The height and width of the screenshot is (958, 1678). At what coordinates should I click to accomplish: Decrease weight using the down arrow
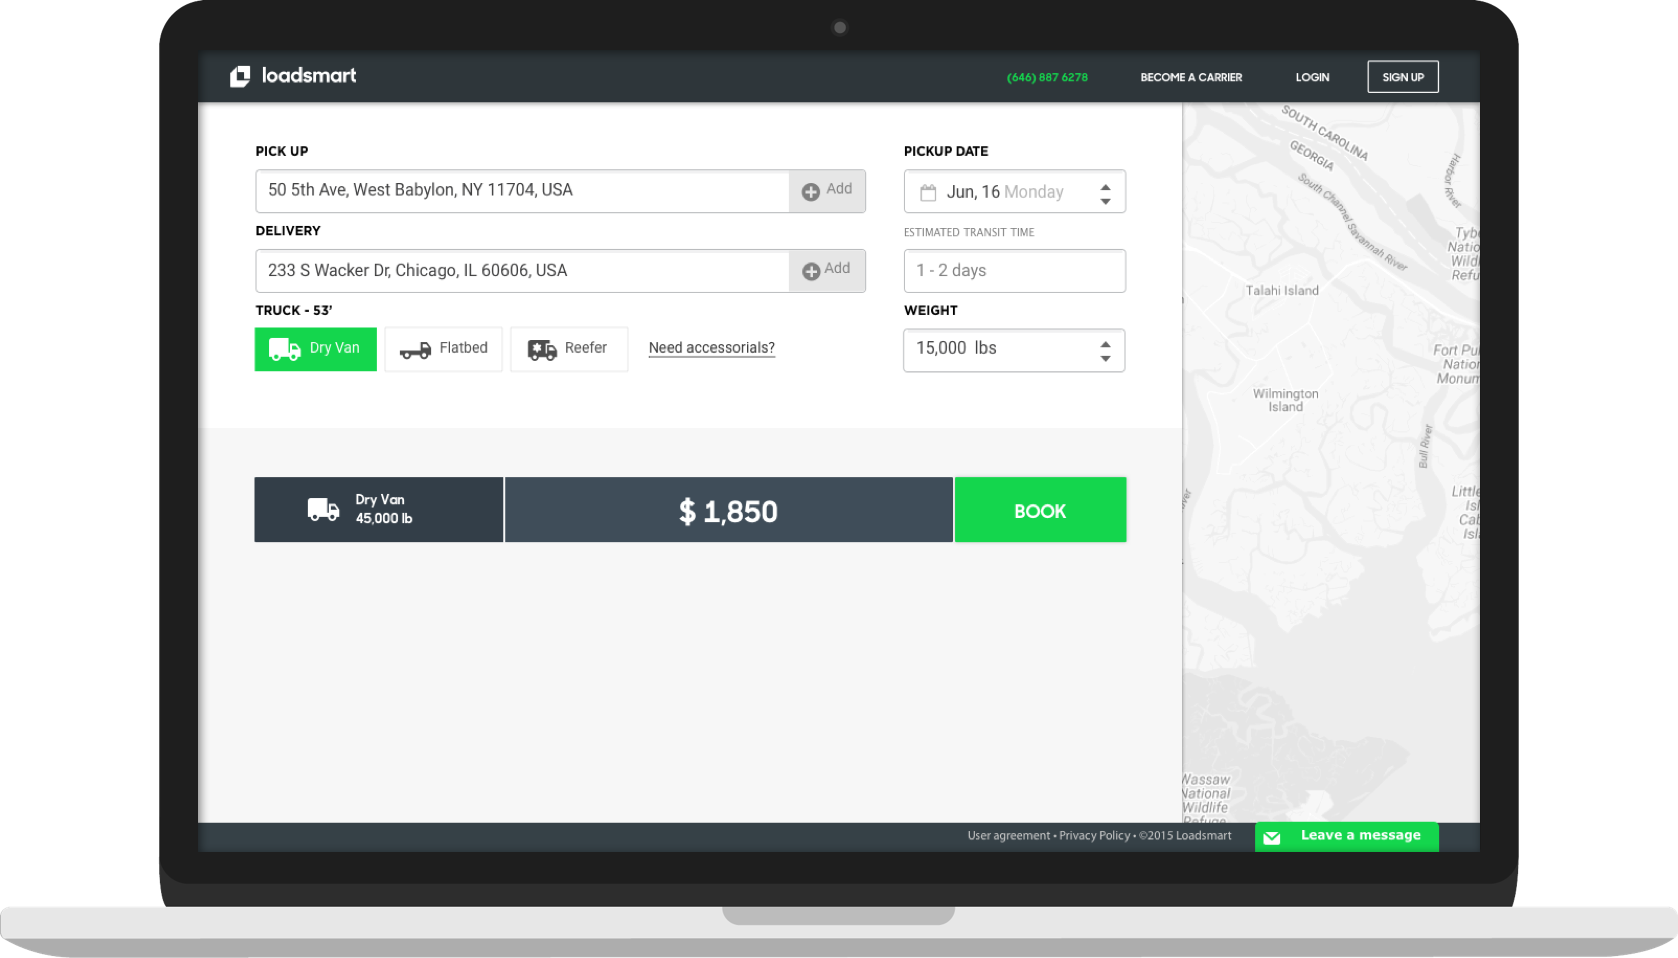click(x=1105, y=359)
